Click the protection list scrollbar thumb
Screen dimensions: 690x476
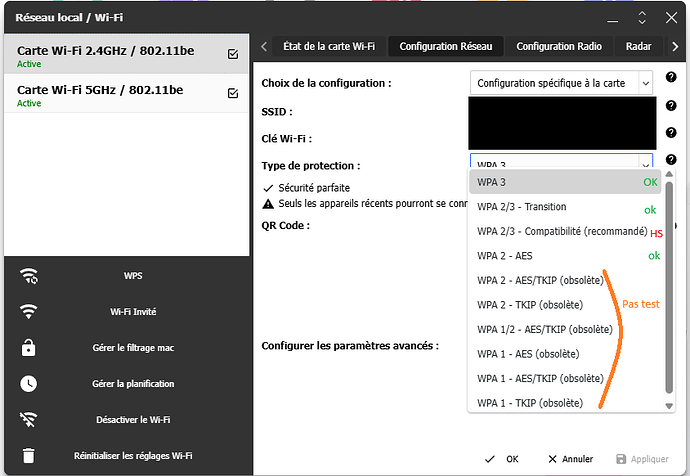[669, 287]
